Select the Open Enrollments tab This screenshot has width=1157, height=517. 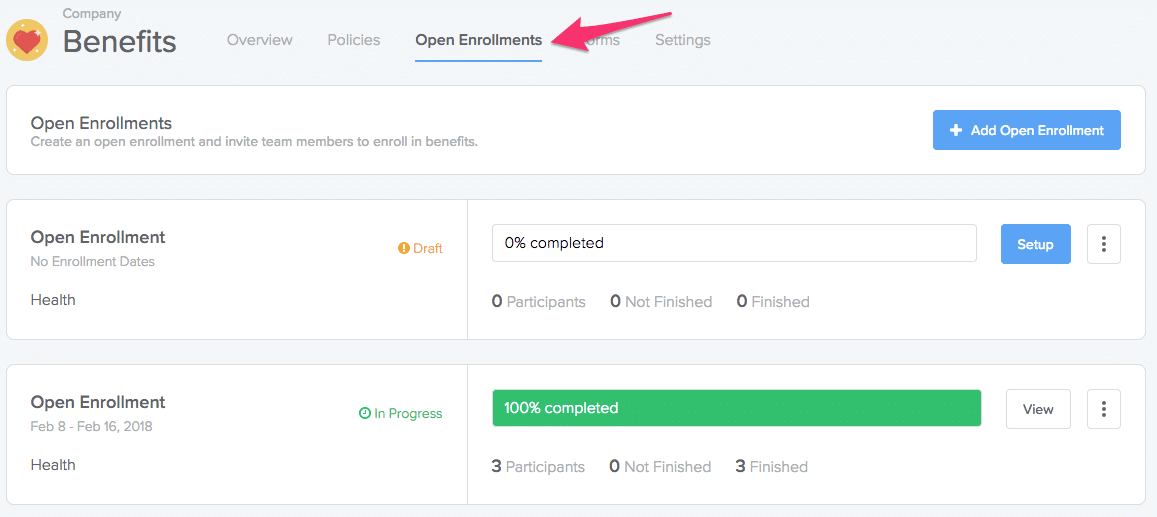point(478,40)
